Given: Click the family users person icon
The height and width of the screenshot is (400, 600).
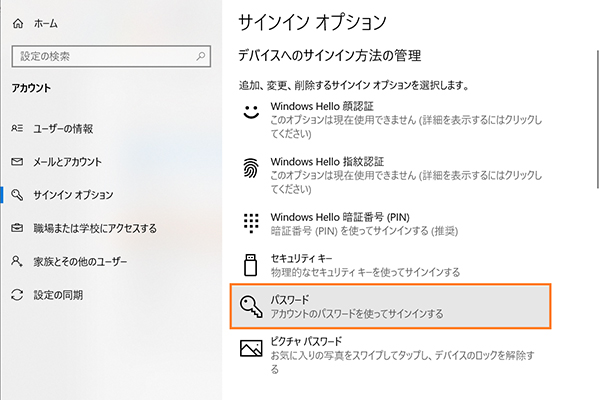Looking at the screenshot, I should pos(17,261).
